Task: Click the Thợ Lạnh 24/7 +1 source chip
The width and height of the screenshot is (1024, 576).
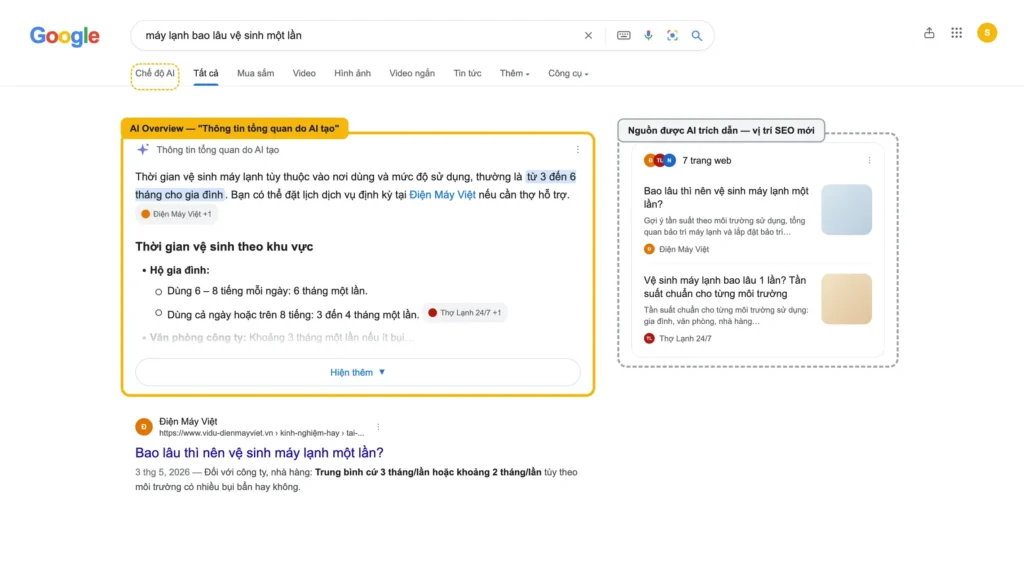Action: click(464, 313)
